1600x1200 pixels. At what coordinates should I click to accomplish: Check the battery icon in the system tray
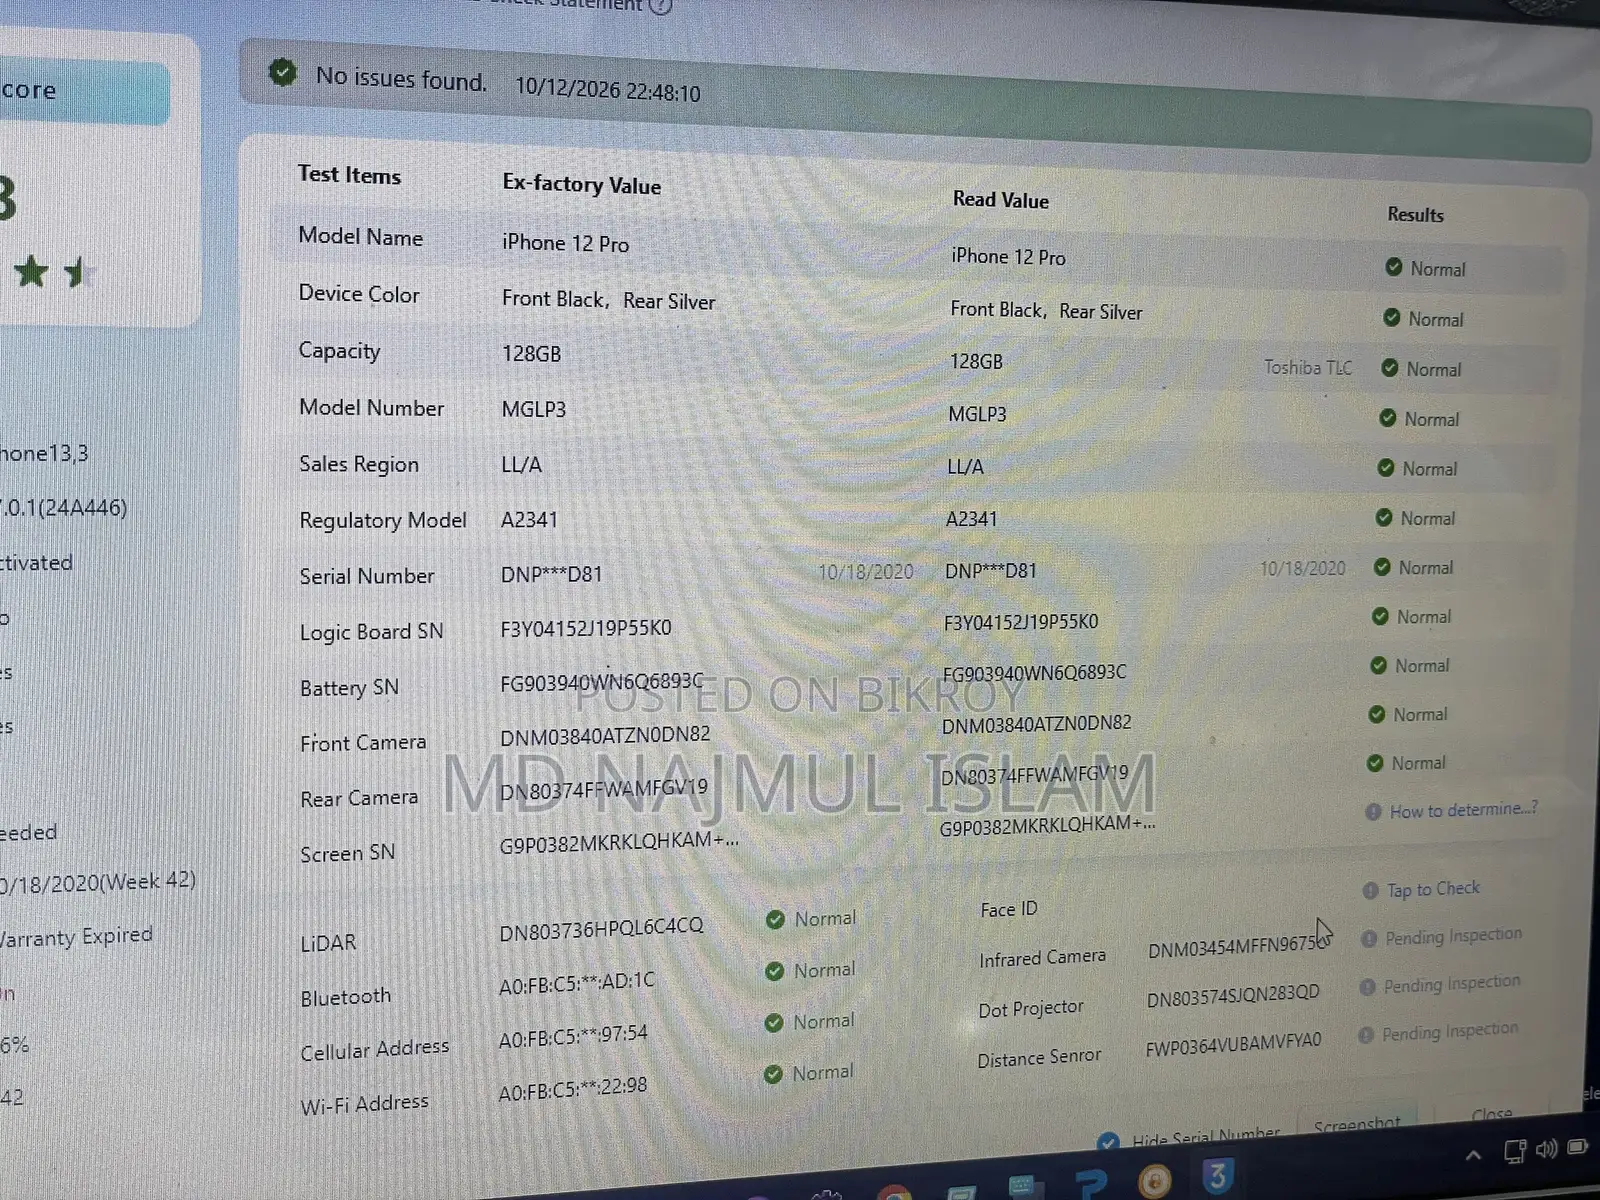1578,1146
